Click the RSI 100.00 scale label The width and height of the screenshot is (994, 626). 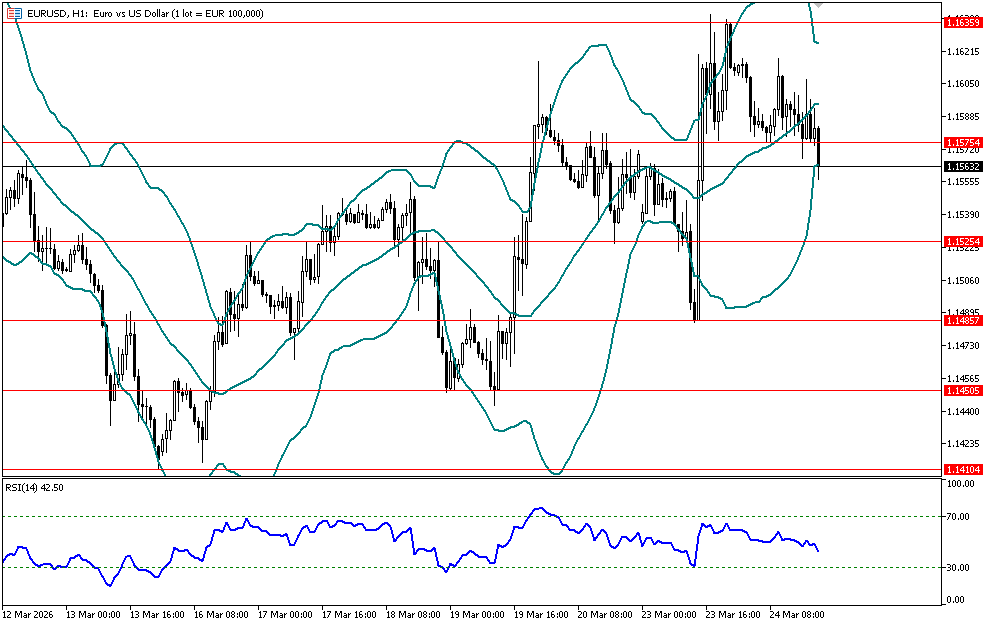pyautogui.click(x=960, y=484)
